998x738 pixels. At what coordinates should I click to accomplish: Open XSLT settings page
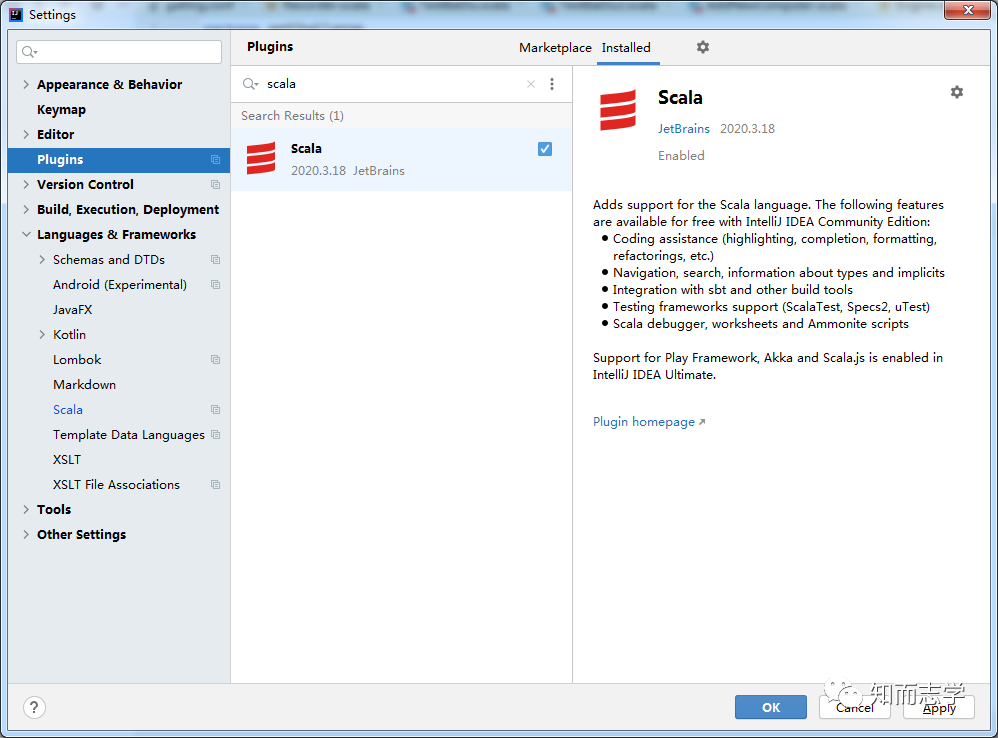point(67,459)
